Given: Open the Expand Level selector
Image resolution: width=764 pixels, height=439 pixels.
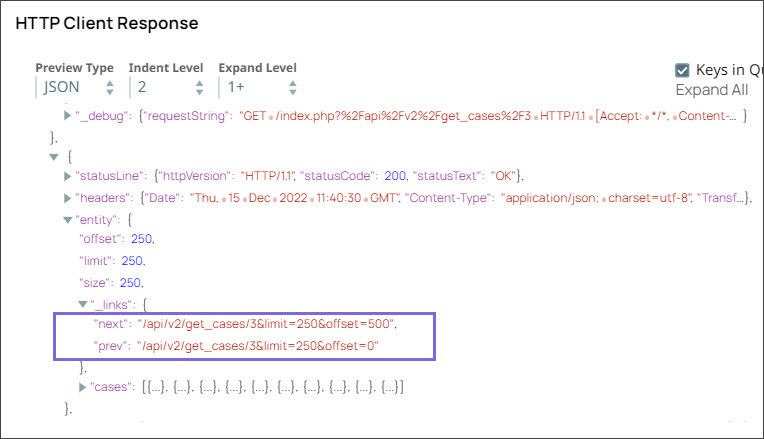Looking at the screenshot, I should click(x=257, y=88).
